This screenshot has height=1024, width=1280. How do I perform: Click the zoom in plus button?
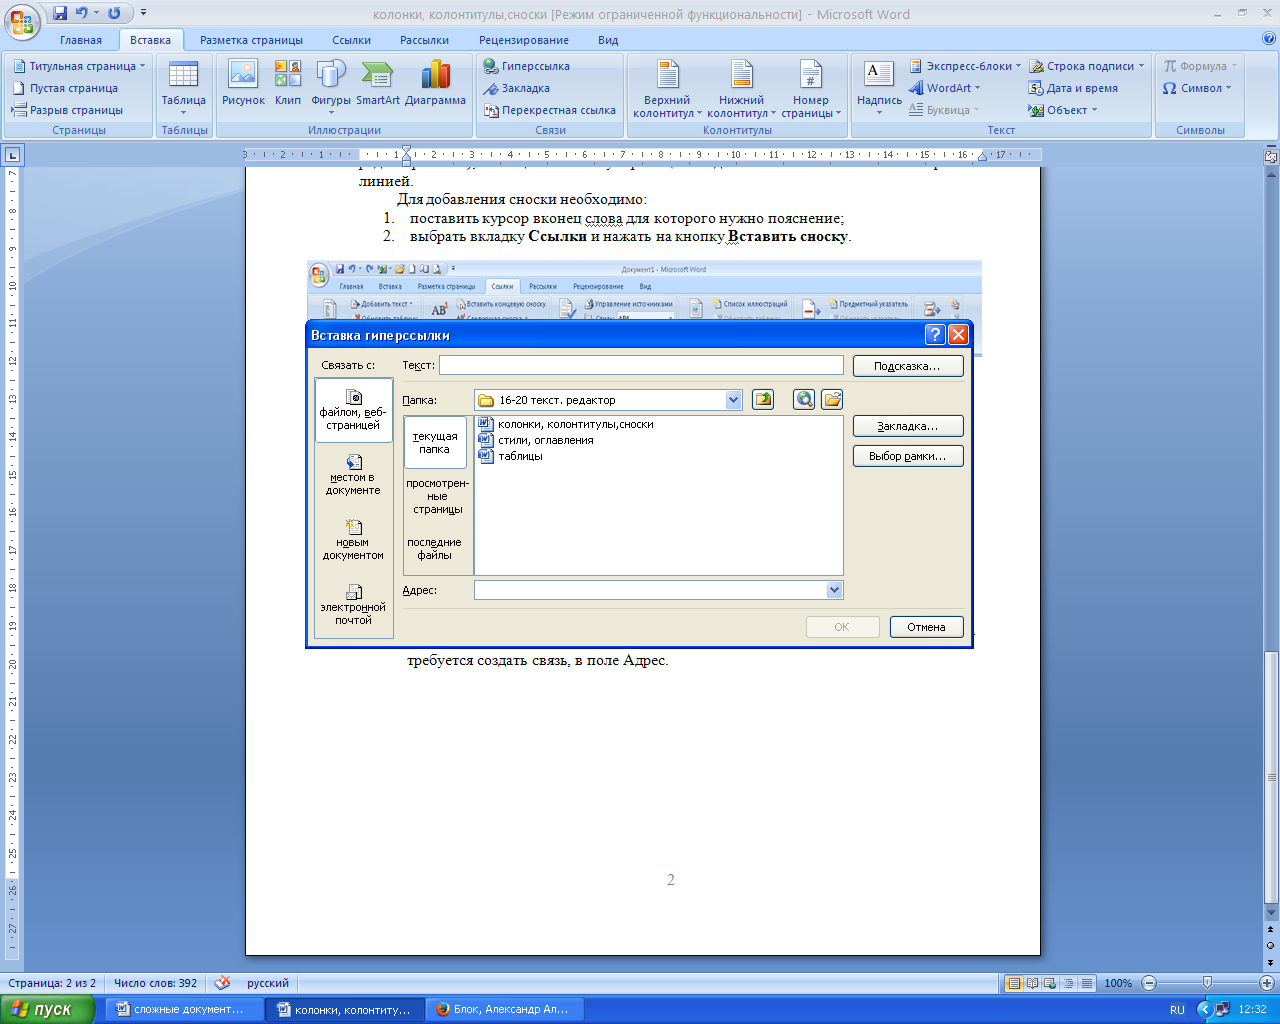pyautogui.click(x=1266, y=983)
